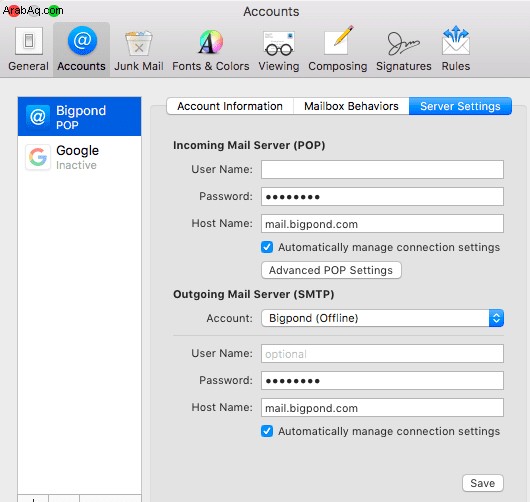
Task: Open the Rules preferences pane
Action: pyautogui.click(x=456, y=49)
